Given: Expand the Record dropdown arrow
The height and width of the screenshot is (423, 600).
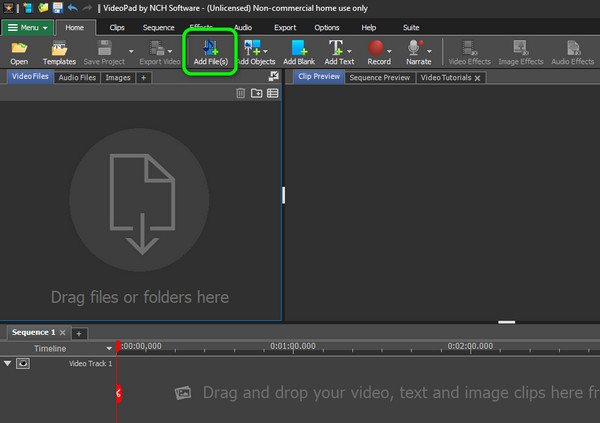Looking at the screenshot, I should coord(390,51).
